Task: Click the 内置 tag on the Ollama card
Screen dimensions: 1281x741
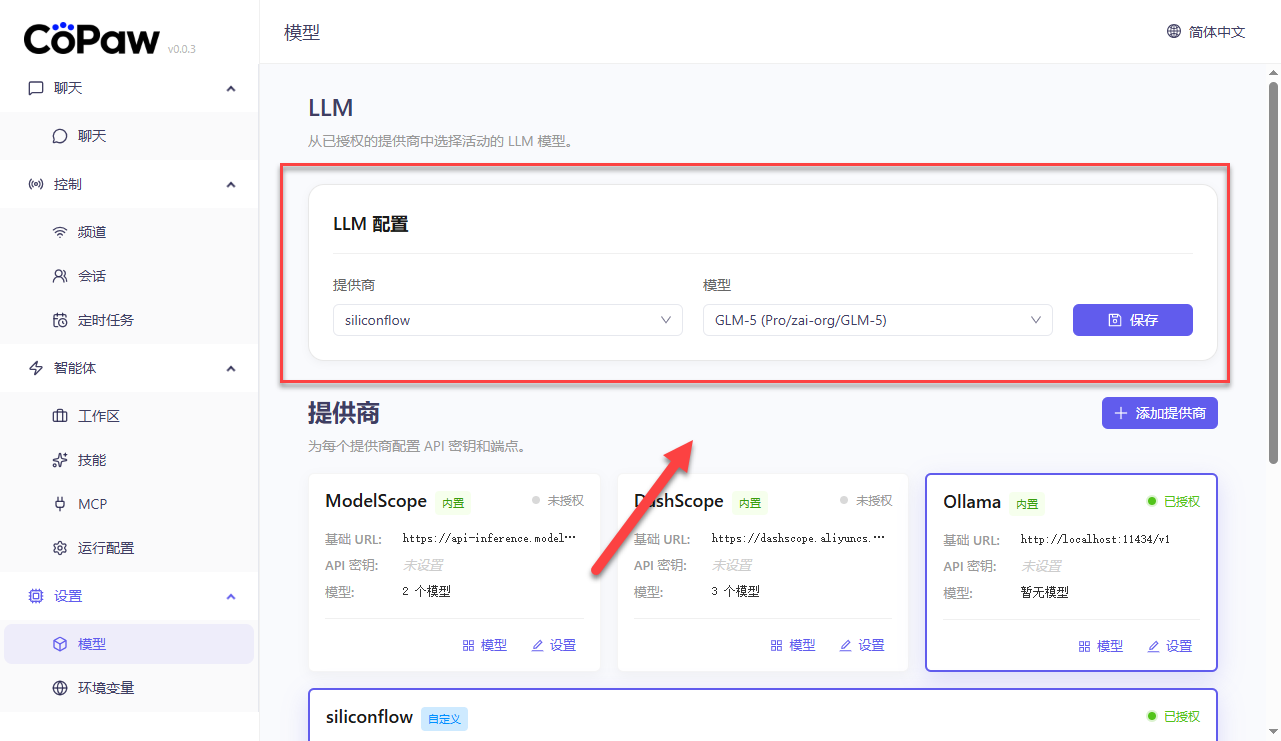Action: point(1027,504)
